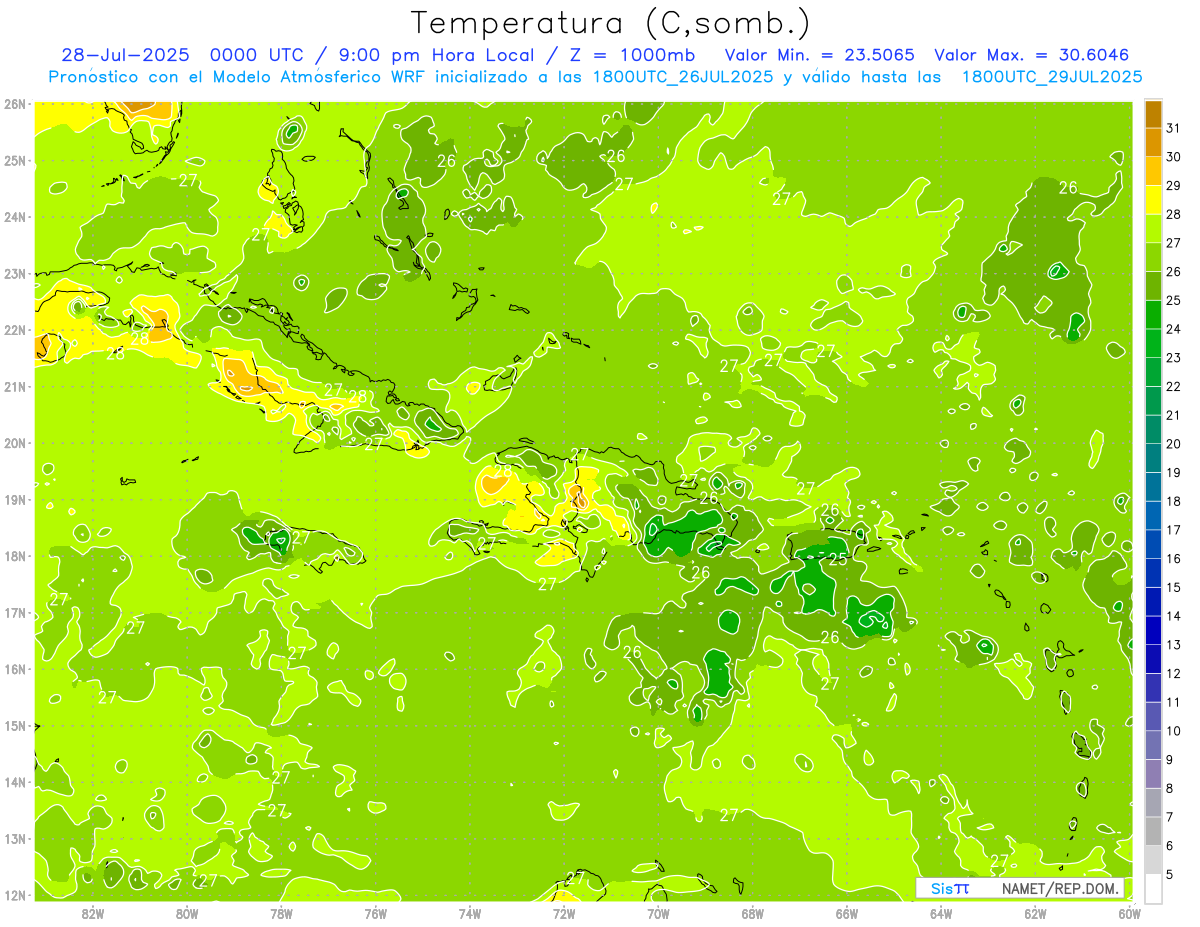The image size is (1200, 927).
Task: Click the '26N' latitude axis label
Action: [x=15, y=104]
